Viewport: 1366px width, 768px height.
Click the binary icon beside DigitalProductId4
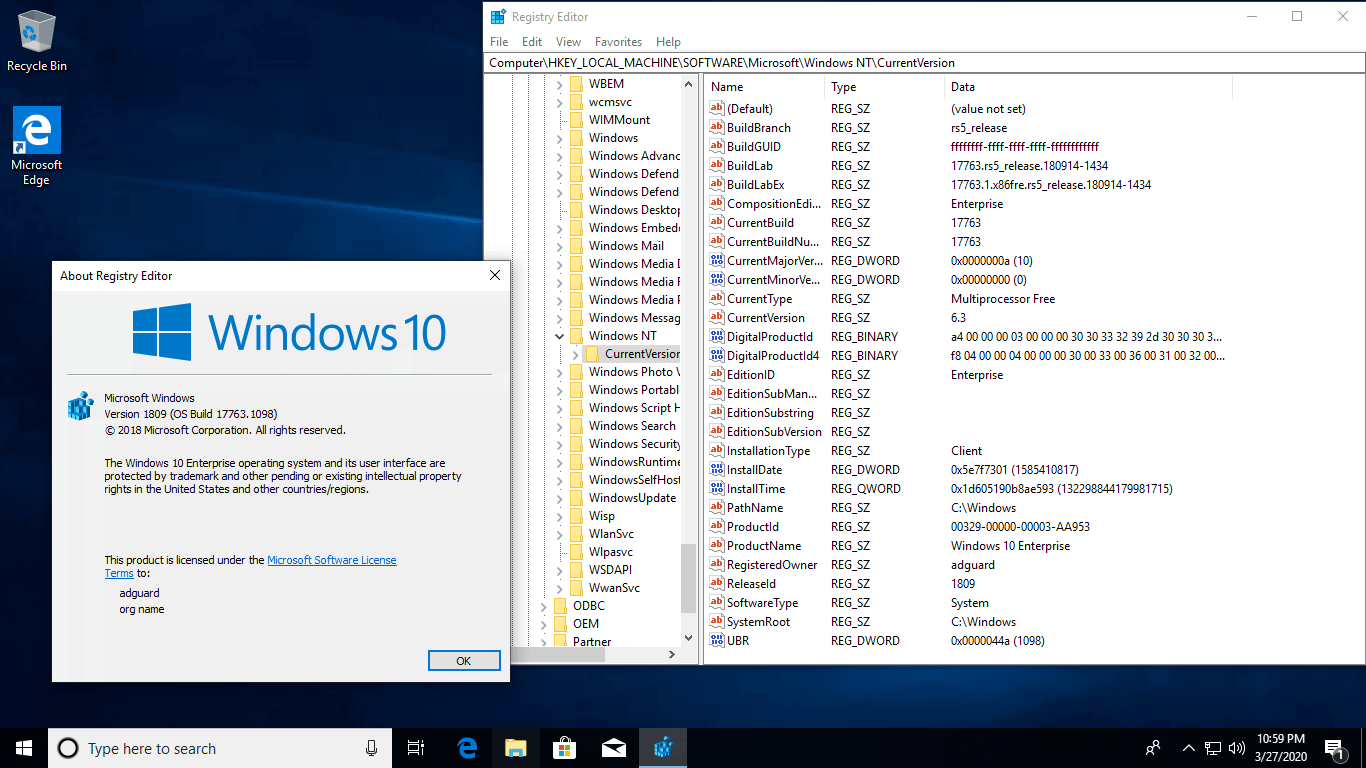click(x=716, y=355)
